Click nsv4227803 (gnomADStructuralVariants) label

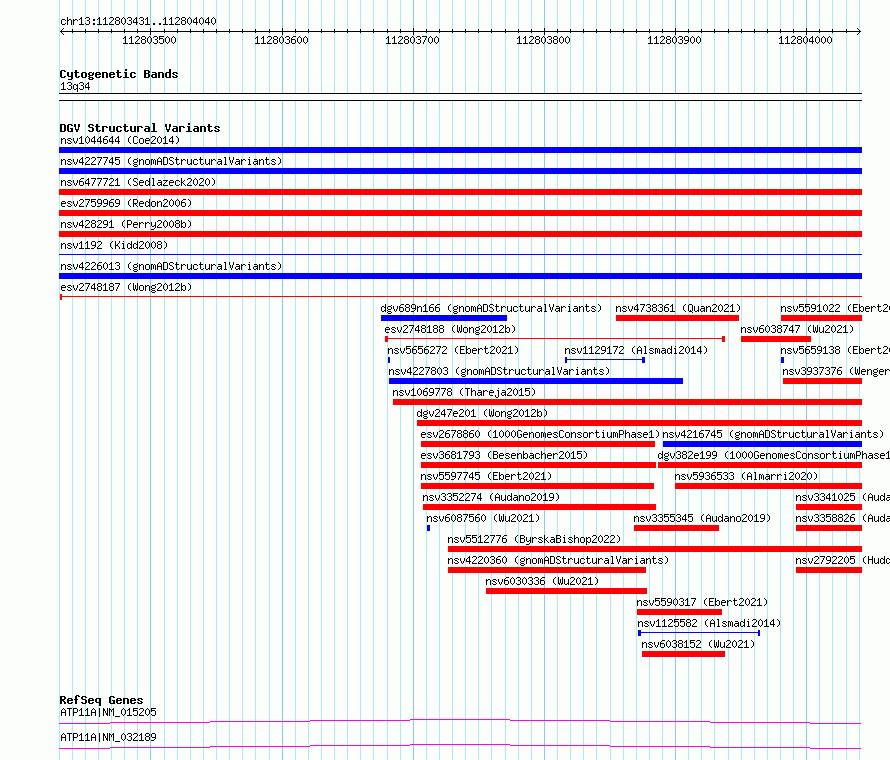pos(499,371)
